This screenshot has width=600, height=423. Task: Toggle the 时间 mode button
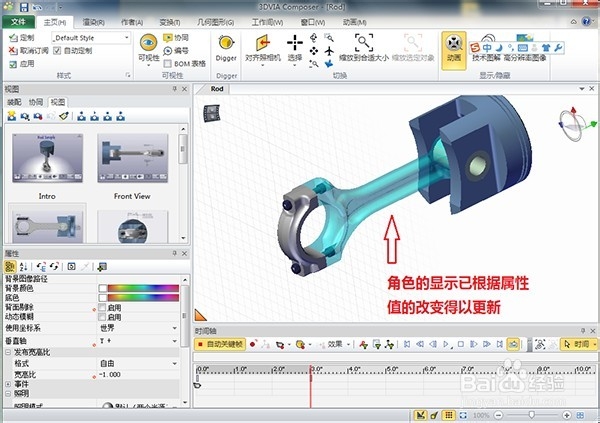coord(578,344)
